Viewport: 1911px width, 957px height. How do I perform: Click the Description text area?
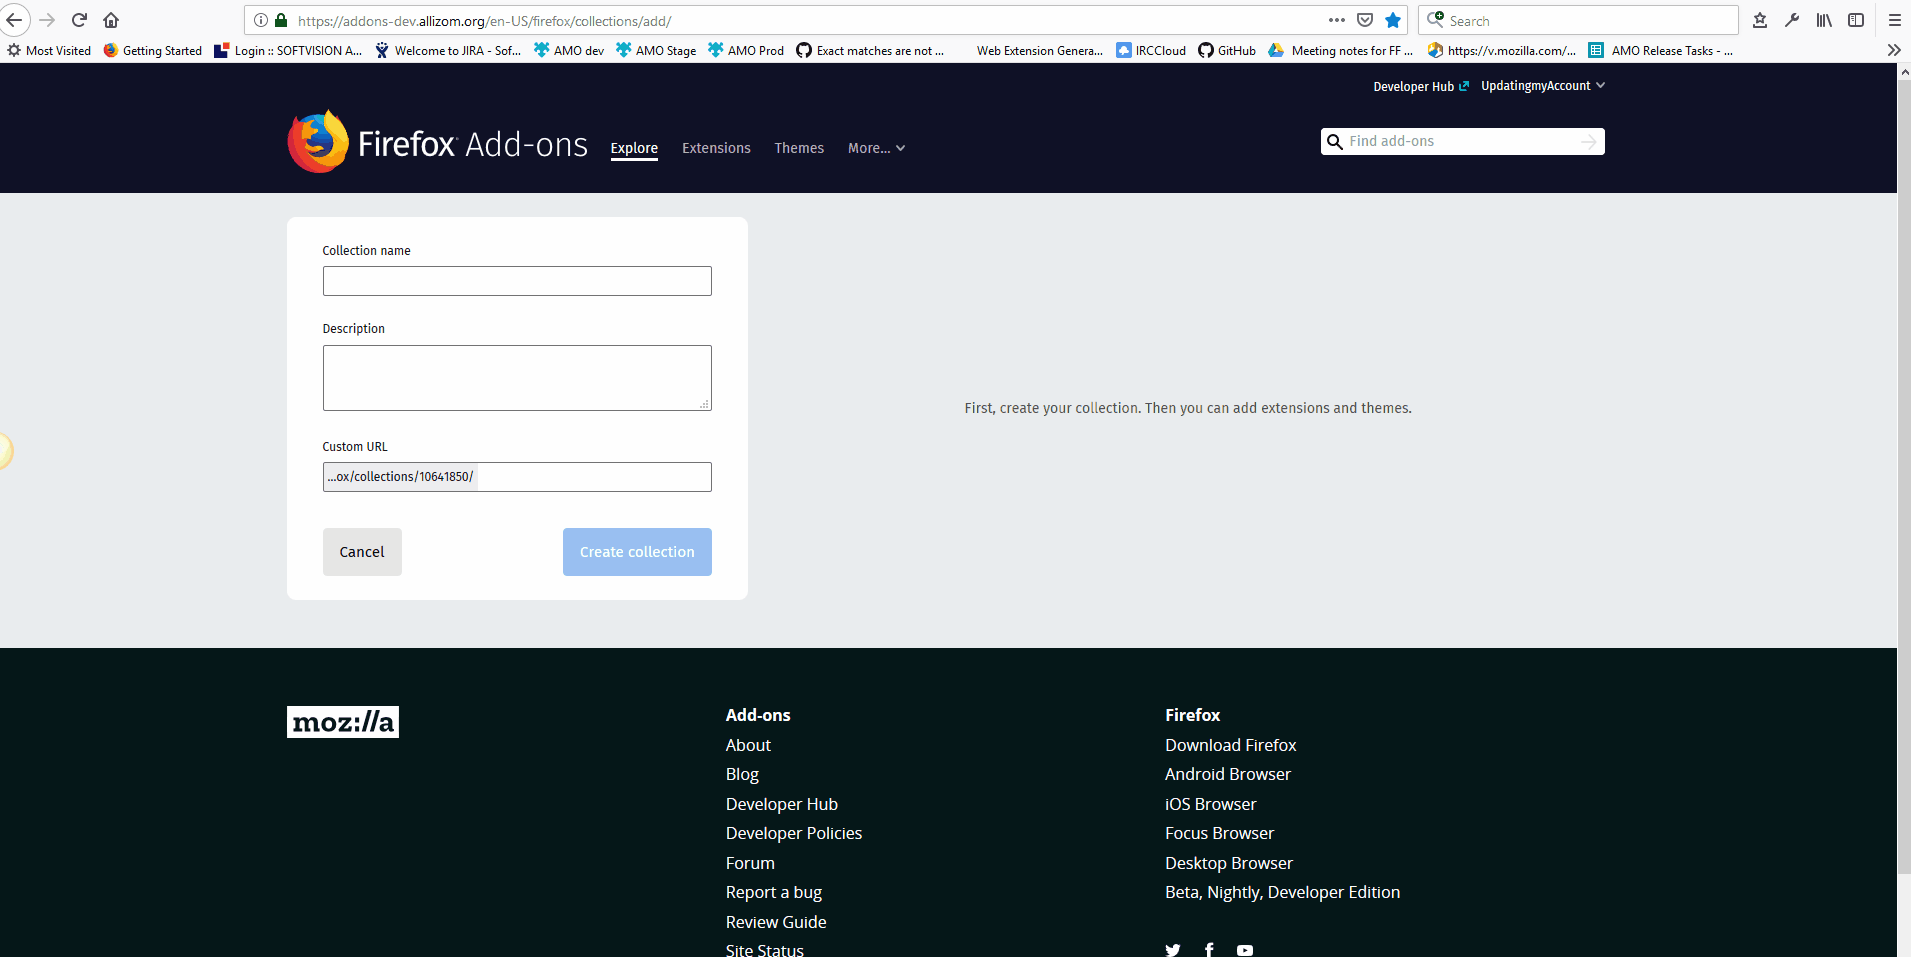tap(517, 378)
